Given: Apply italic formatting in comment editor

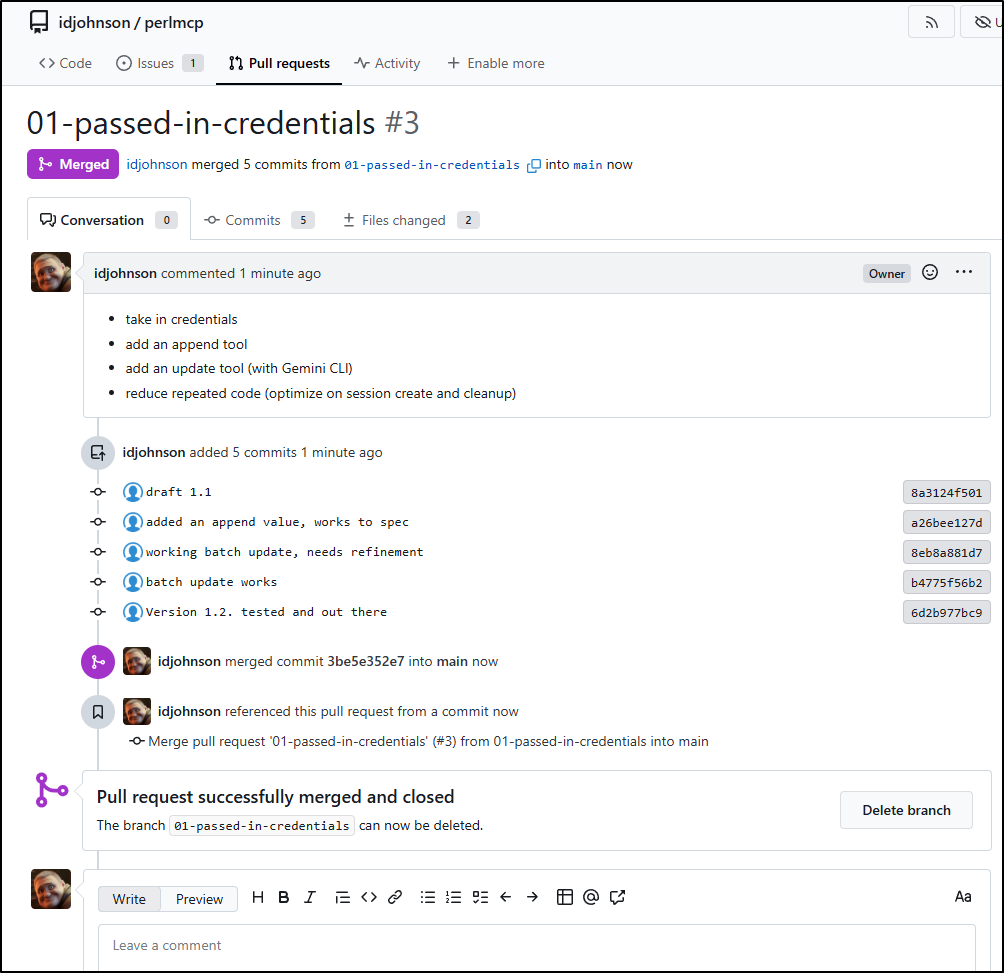Looking at the screenshot, I should coord(310,897).
